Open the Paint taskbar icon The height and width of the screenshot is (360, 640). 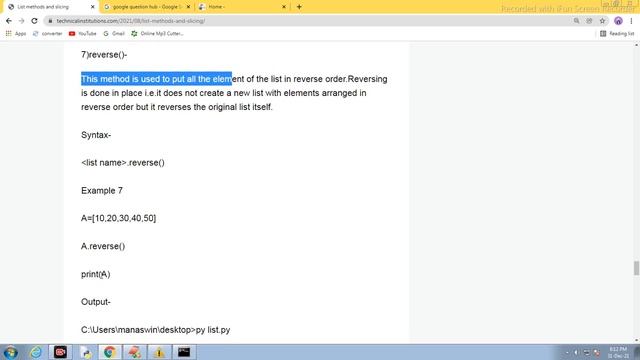(x=134, y=352)
